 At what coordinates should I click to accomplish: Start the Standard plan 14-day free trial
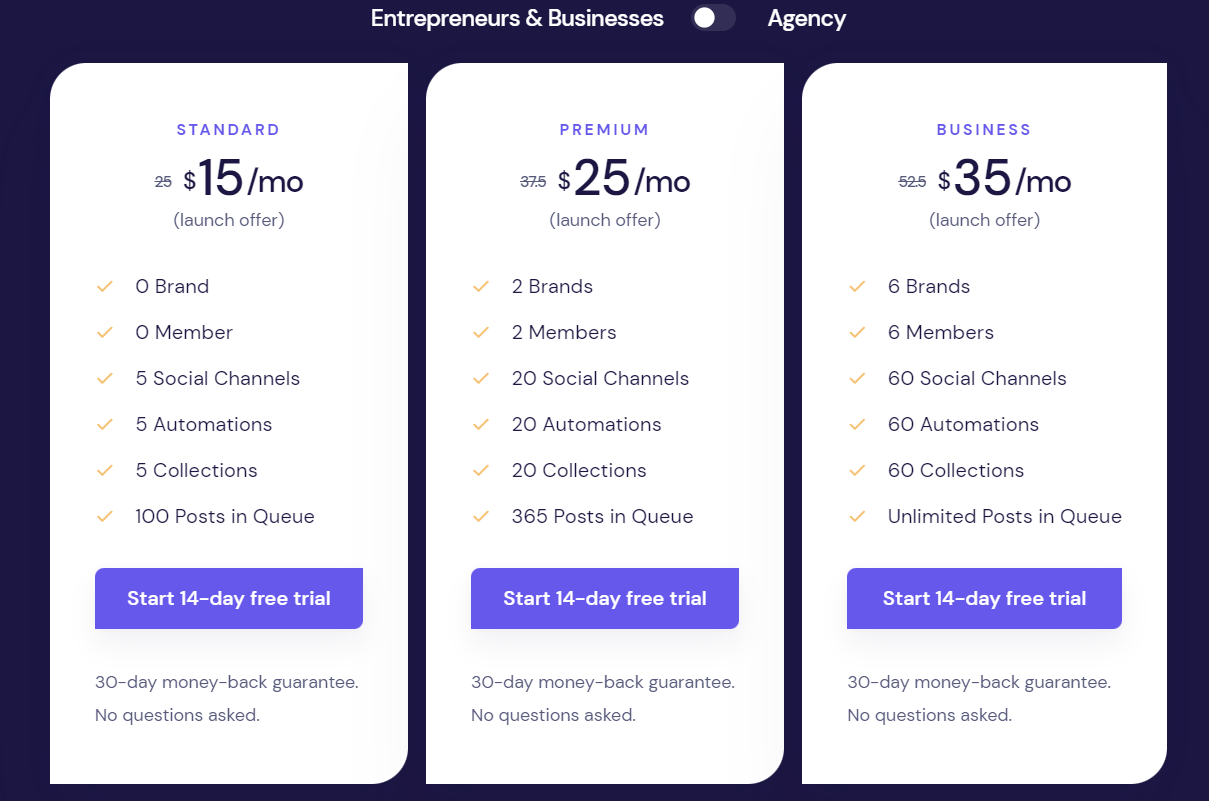tap(229, 599)
